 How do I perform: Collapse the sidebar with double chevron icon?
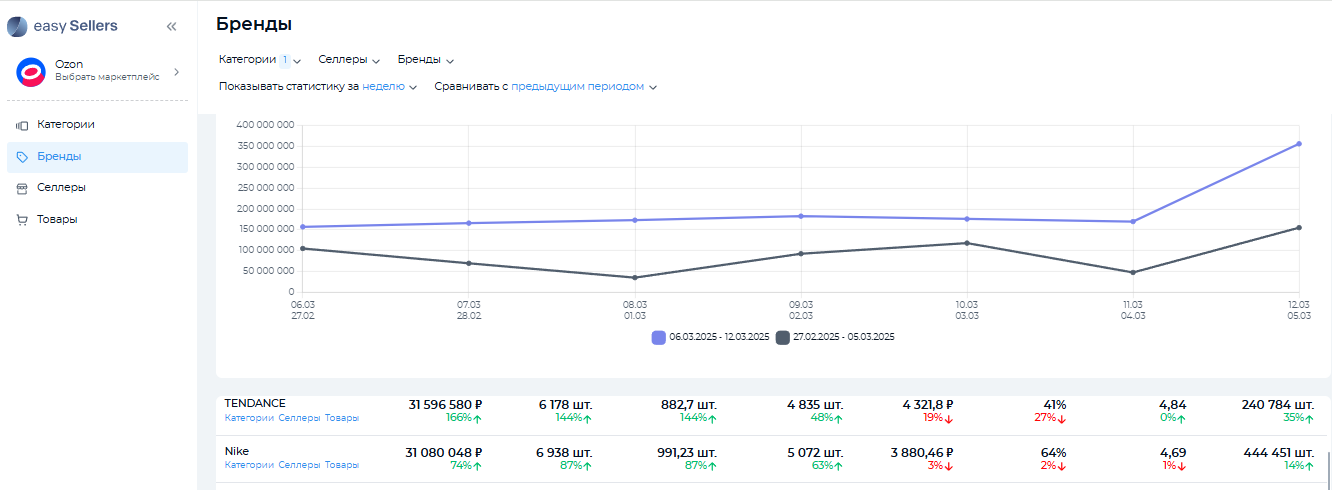click(x=171, y=27)
